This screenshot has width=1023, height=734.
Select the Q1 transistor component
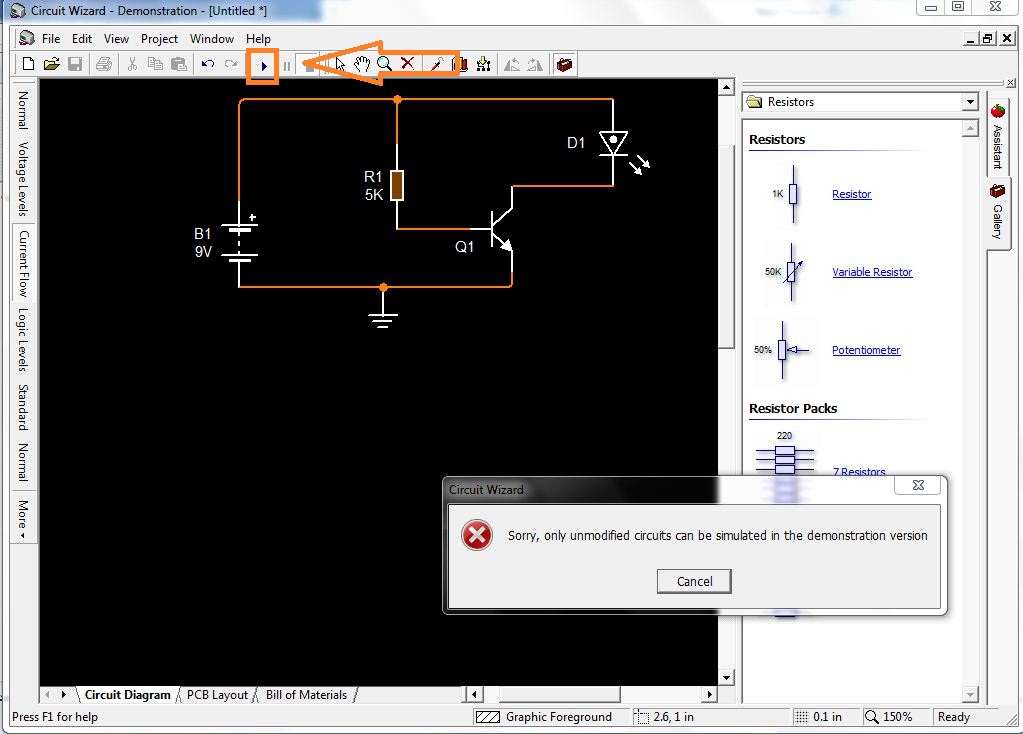(500, 228)
